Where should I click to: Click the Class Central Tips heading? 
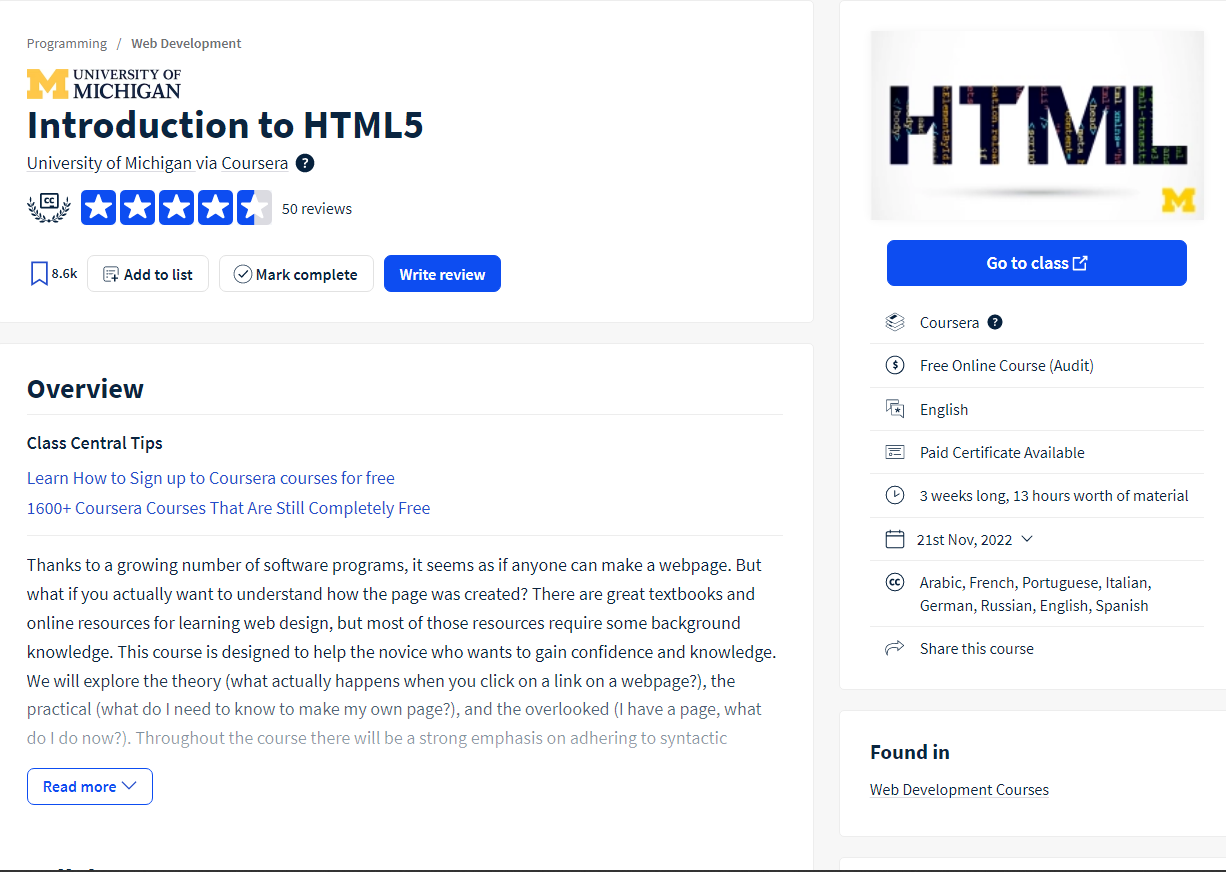click(x=95, y=443)
